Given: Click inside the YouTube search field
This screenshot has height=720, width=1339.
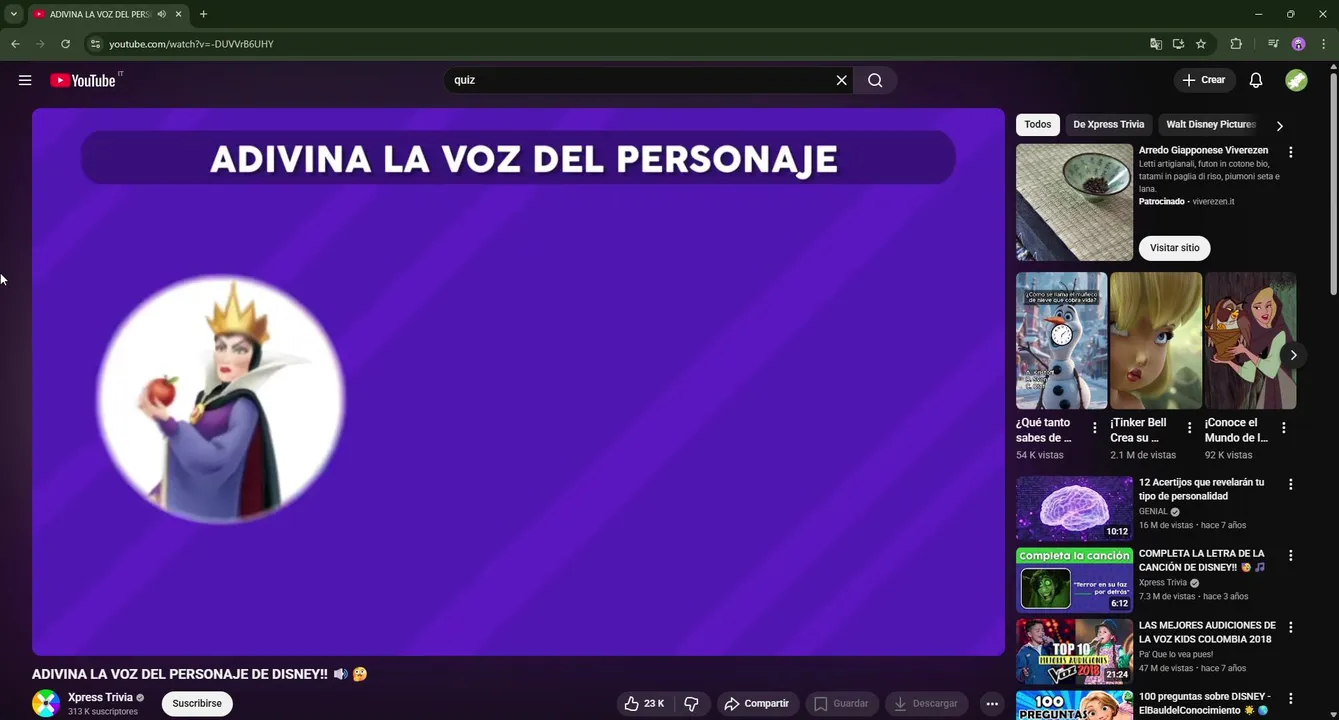Looking at the screenshot, I should pos(640,80).
